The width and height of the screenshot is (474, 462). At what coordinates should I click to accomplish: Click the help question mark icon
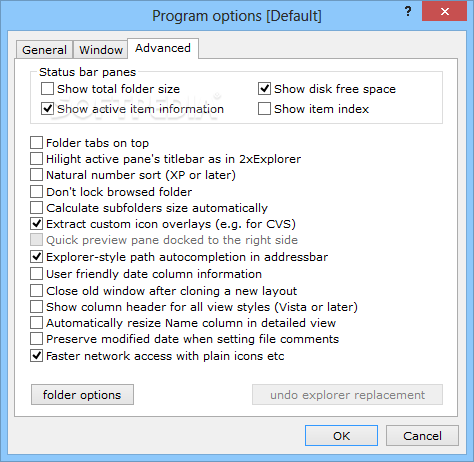point(408,12)
